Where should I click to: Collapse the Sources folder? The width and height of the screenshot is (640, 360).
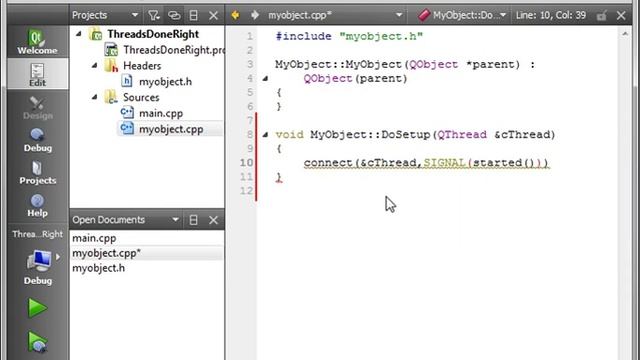pos(95,97)
